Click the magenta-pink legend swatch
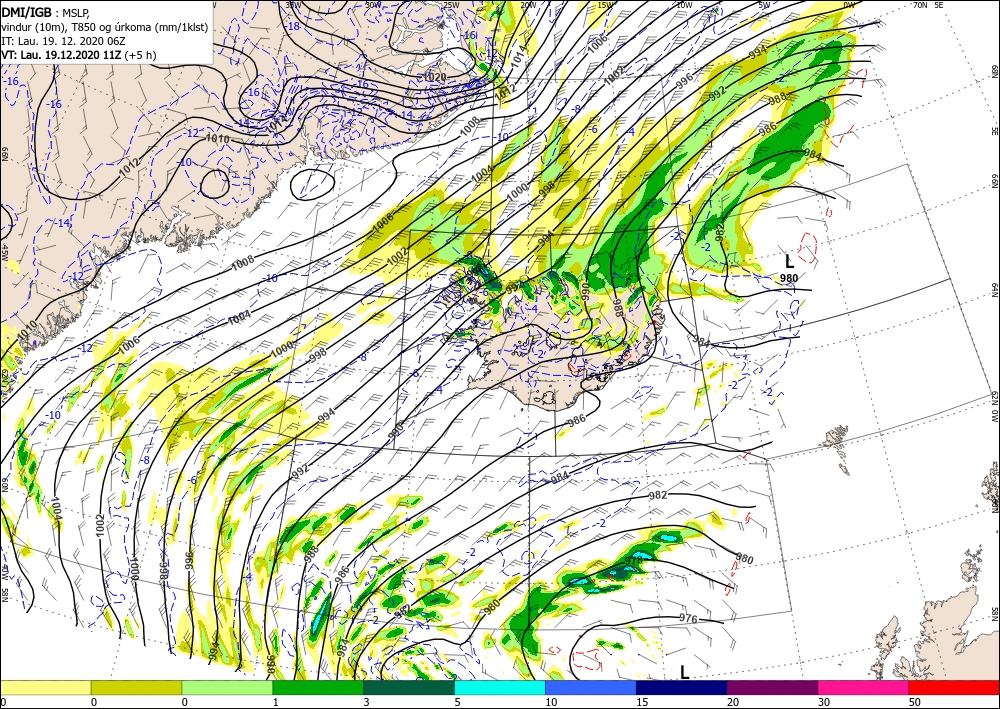 (x=864, y=687)
